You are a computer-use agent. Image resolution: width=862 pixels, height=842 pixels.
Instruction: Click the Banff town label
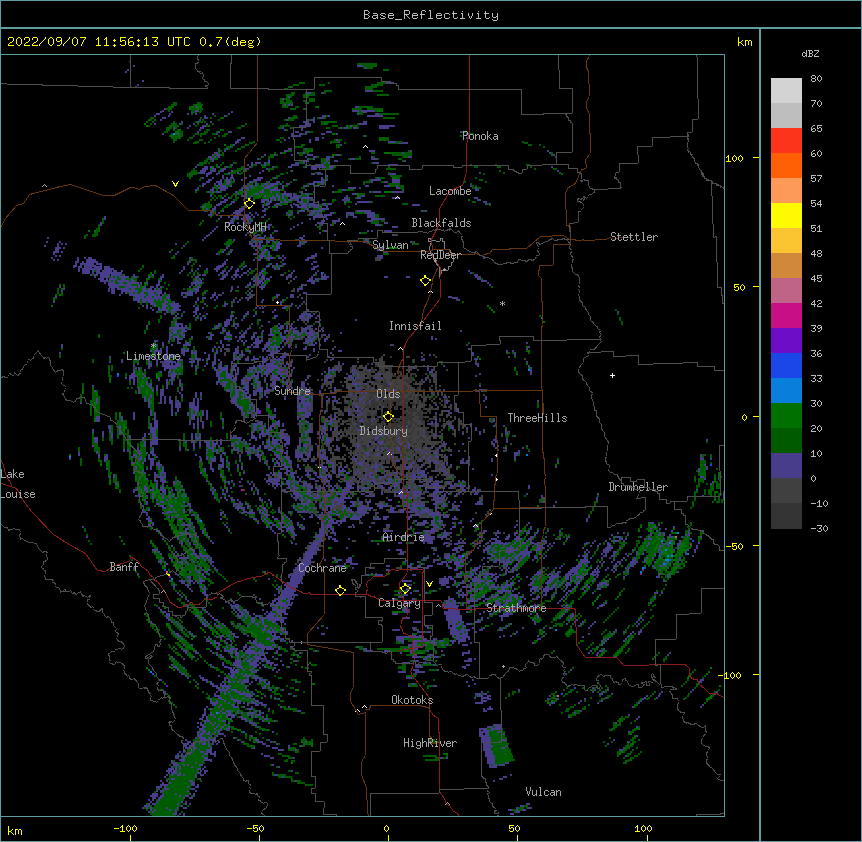point(124,567)
